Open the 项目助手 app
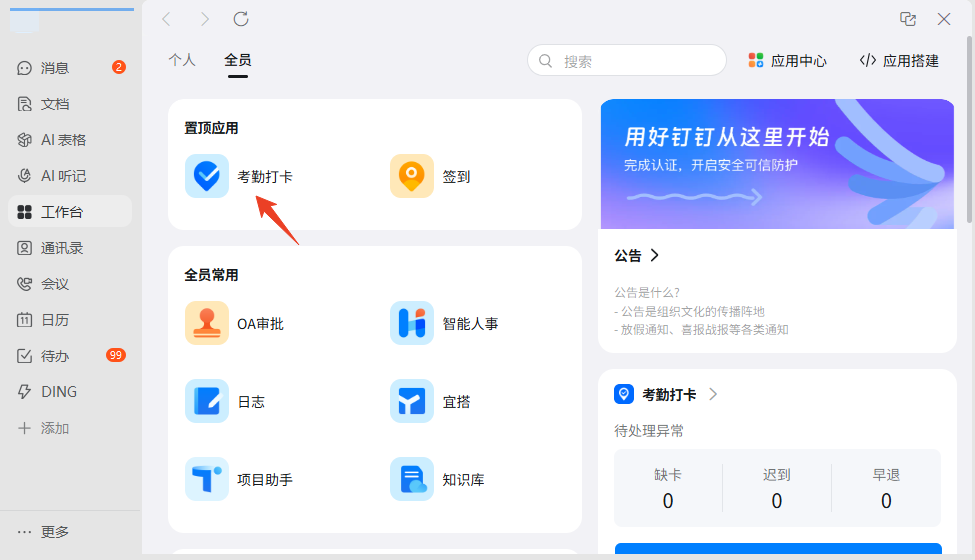This screenshot has width=975, height=560. tap(239, 480)
